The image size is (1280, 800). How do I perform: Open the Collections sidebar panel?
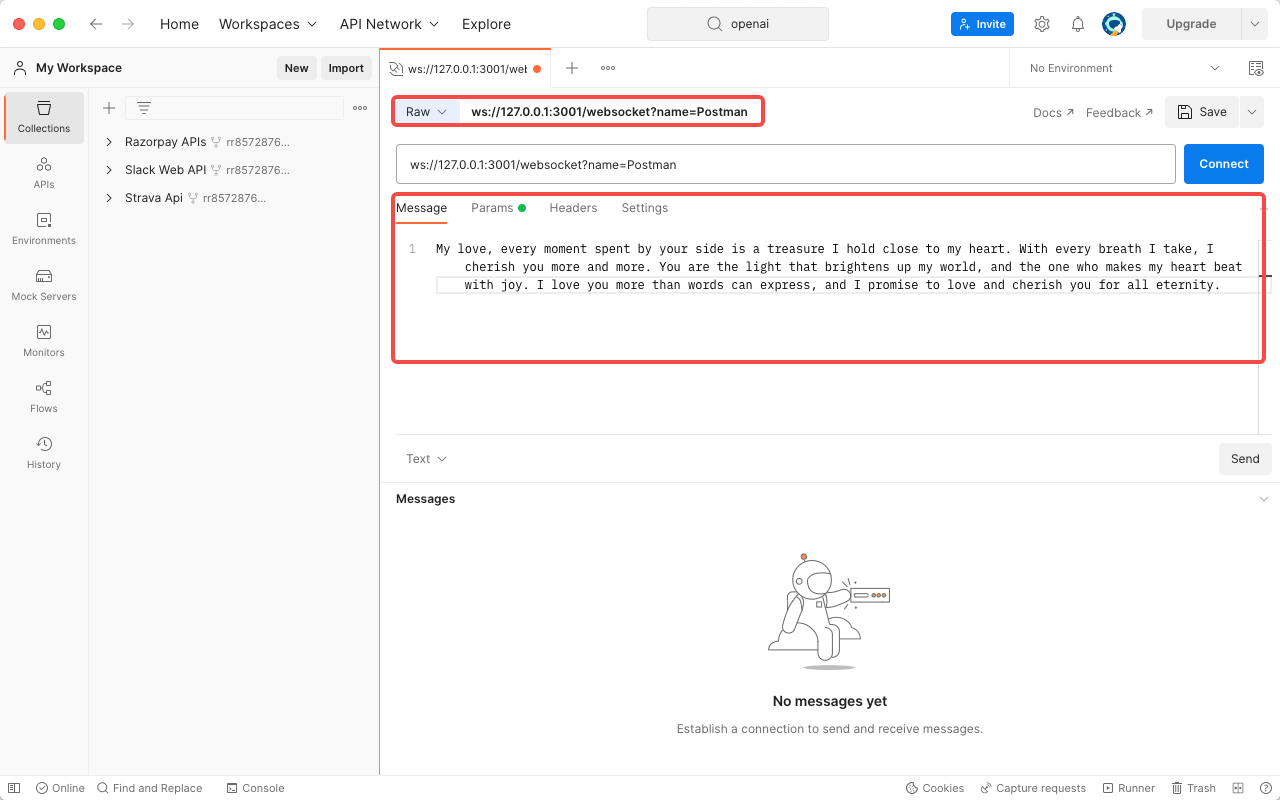(x=44, y=117)
